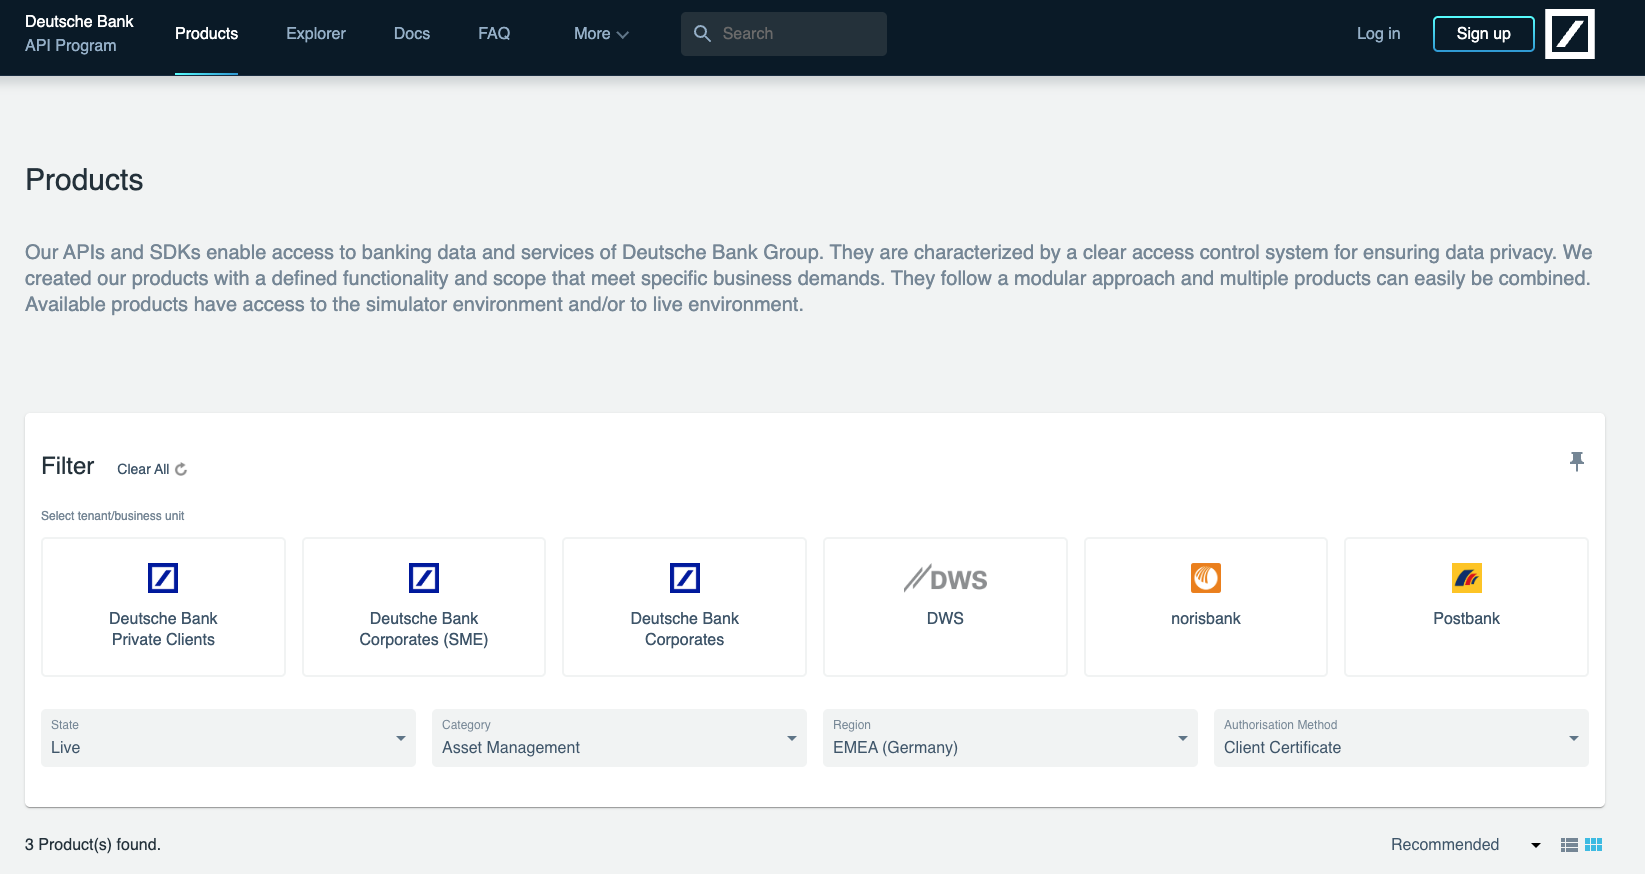Select Deutsche Bank Private Clients tenant card

coord(163,607)
